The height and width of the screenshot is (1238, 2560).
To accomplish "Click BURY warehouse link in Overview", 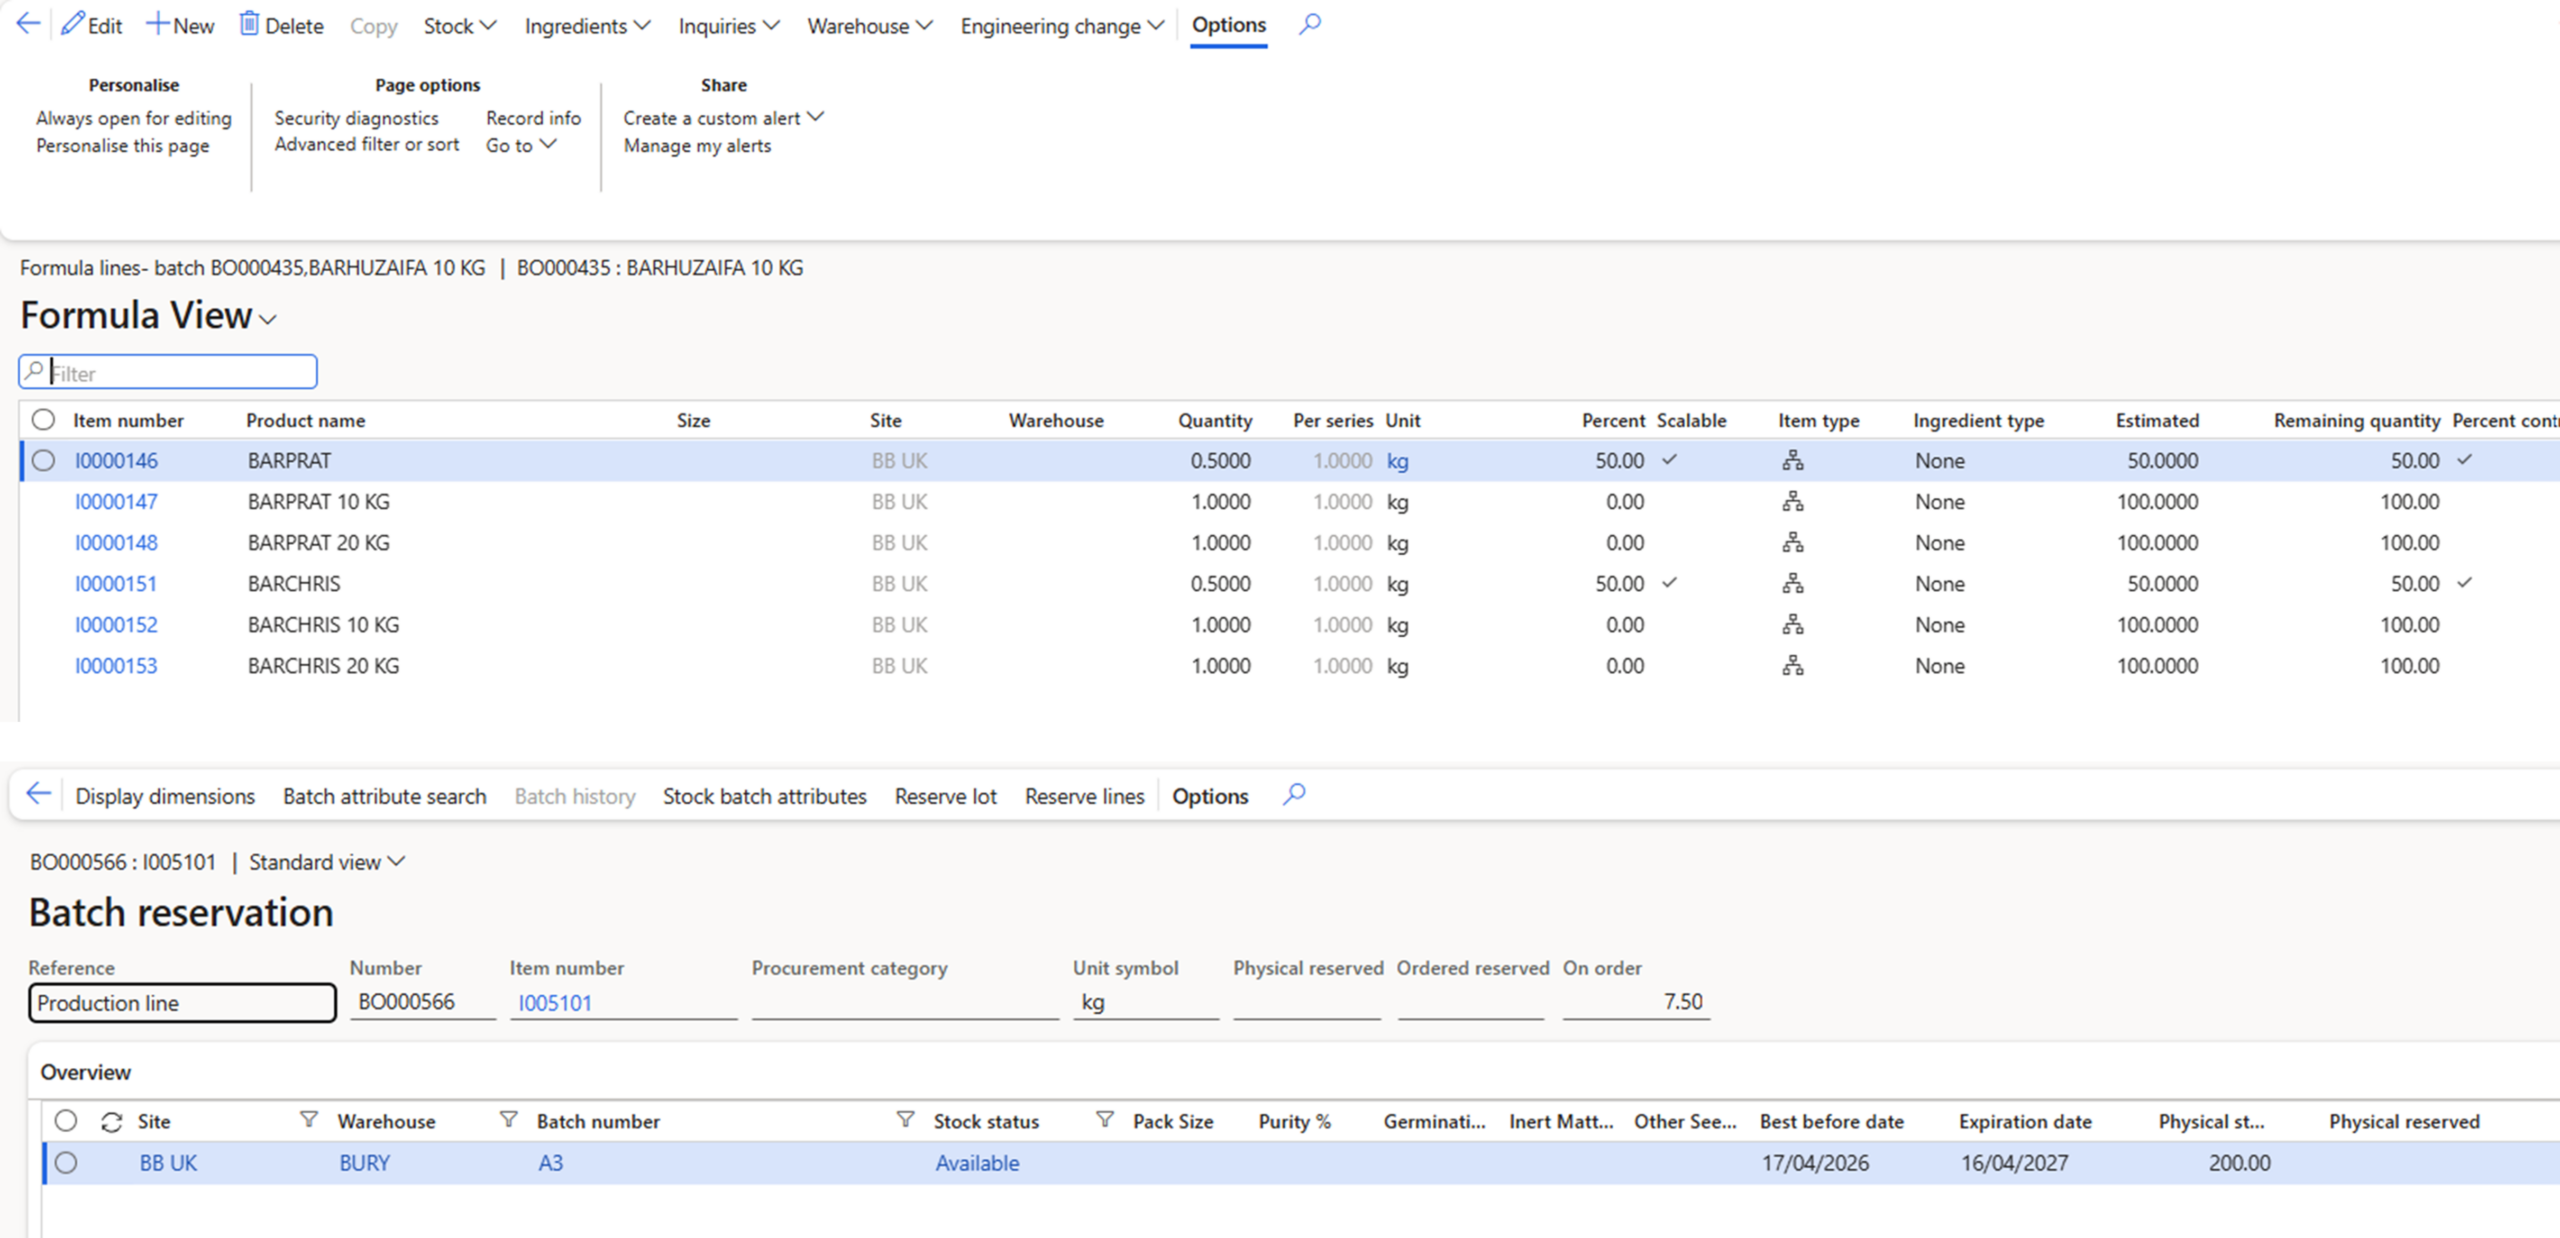I will [x=365, y=1163].
